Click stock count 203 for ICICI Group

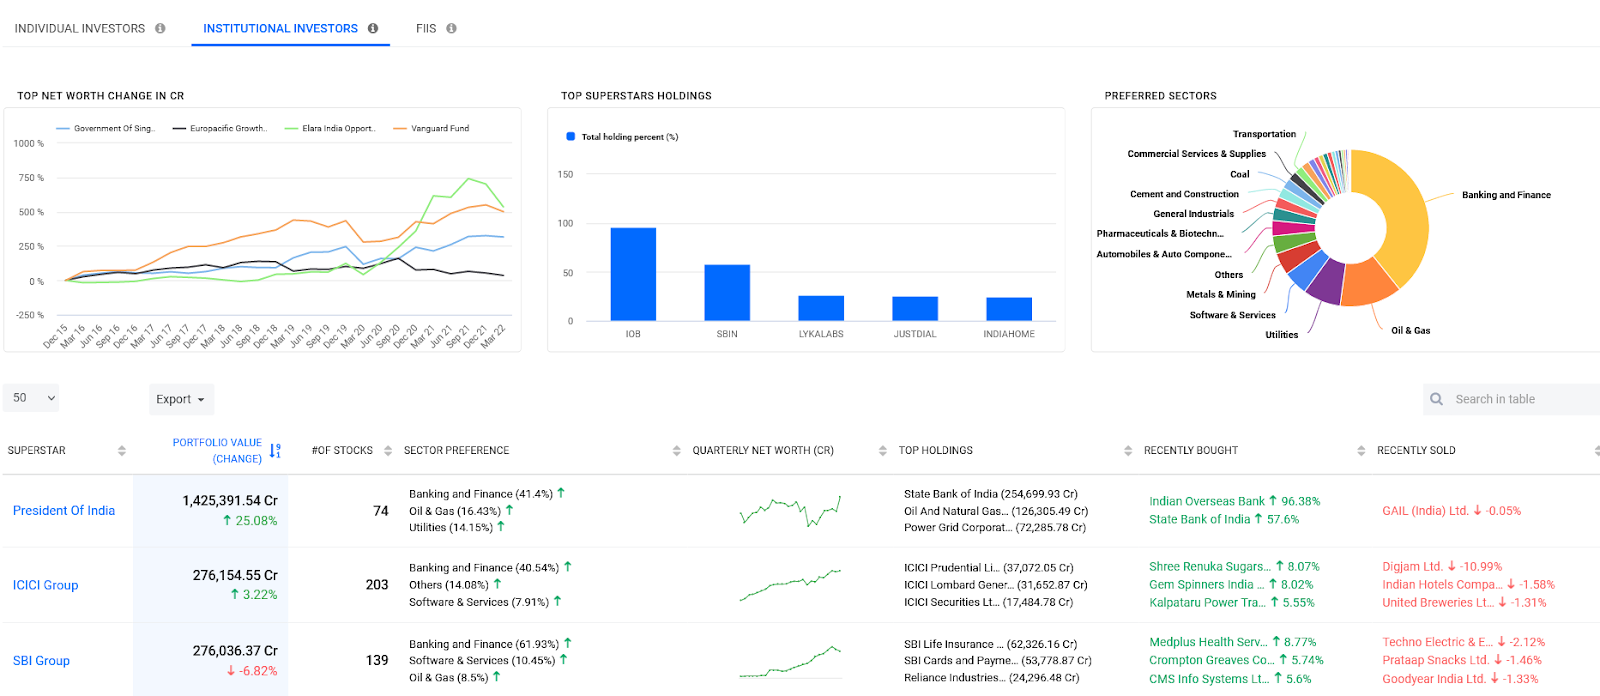377,585
